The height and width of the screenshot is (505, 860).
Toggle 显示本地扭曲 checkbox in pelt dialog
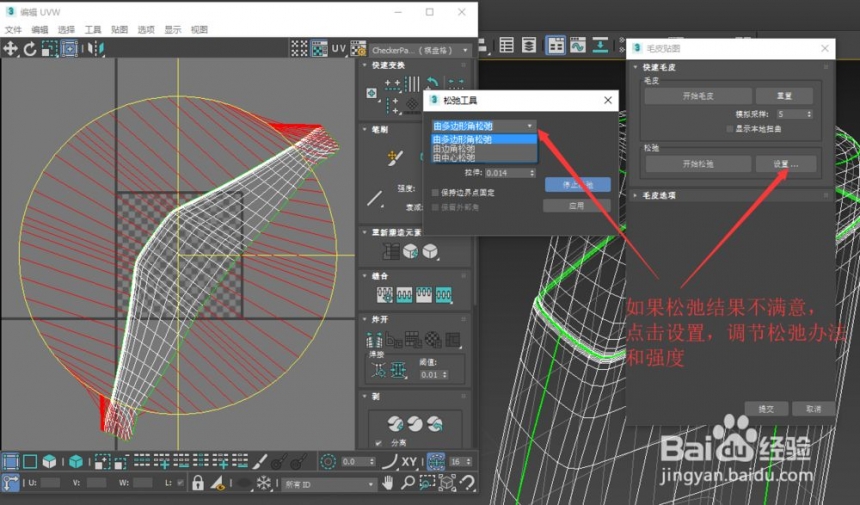pos(729,129)
